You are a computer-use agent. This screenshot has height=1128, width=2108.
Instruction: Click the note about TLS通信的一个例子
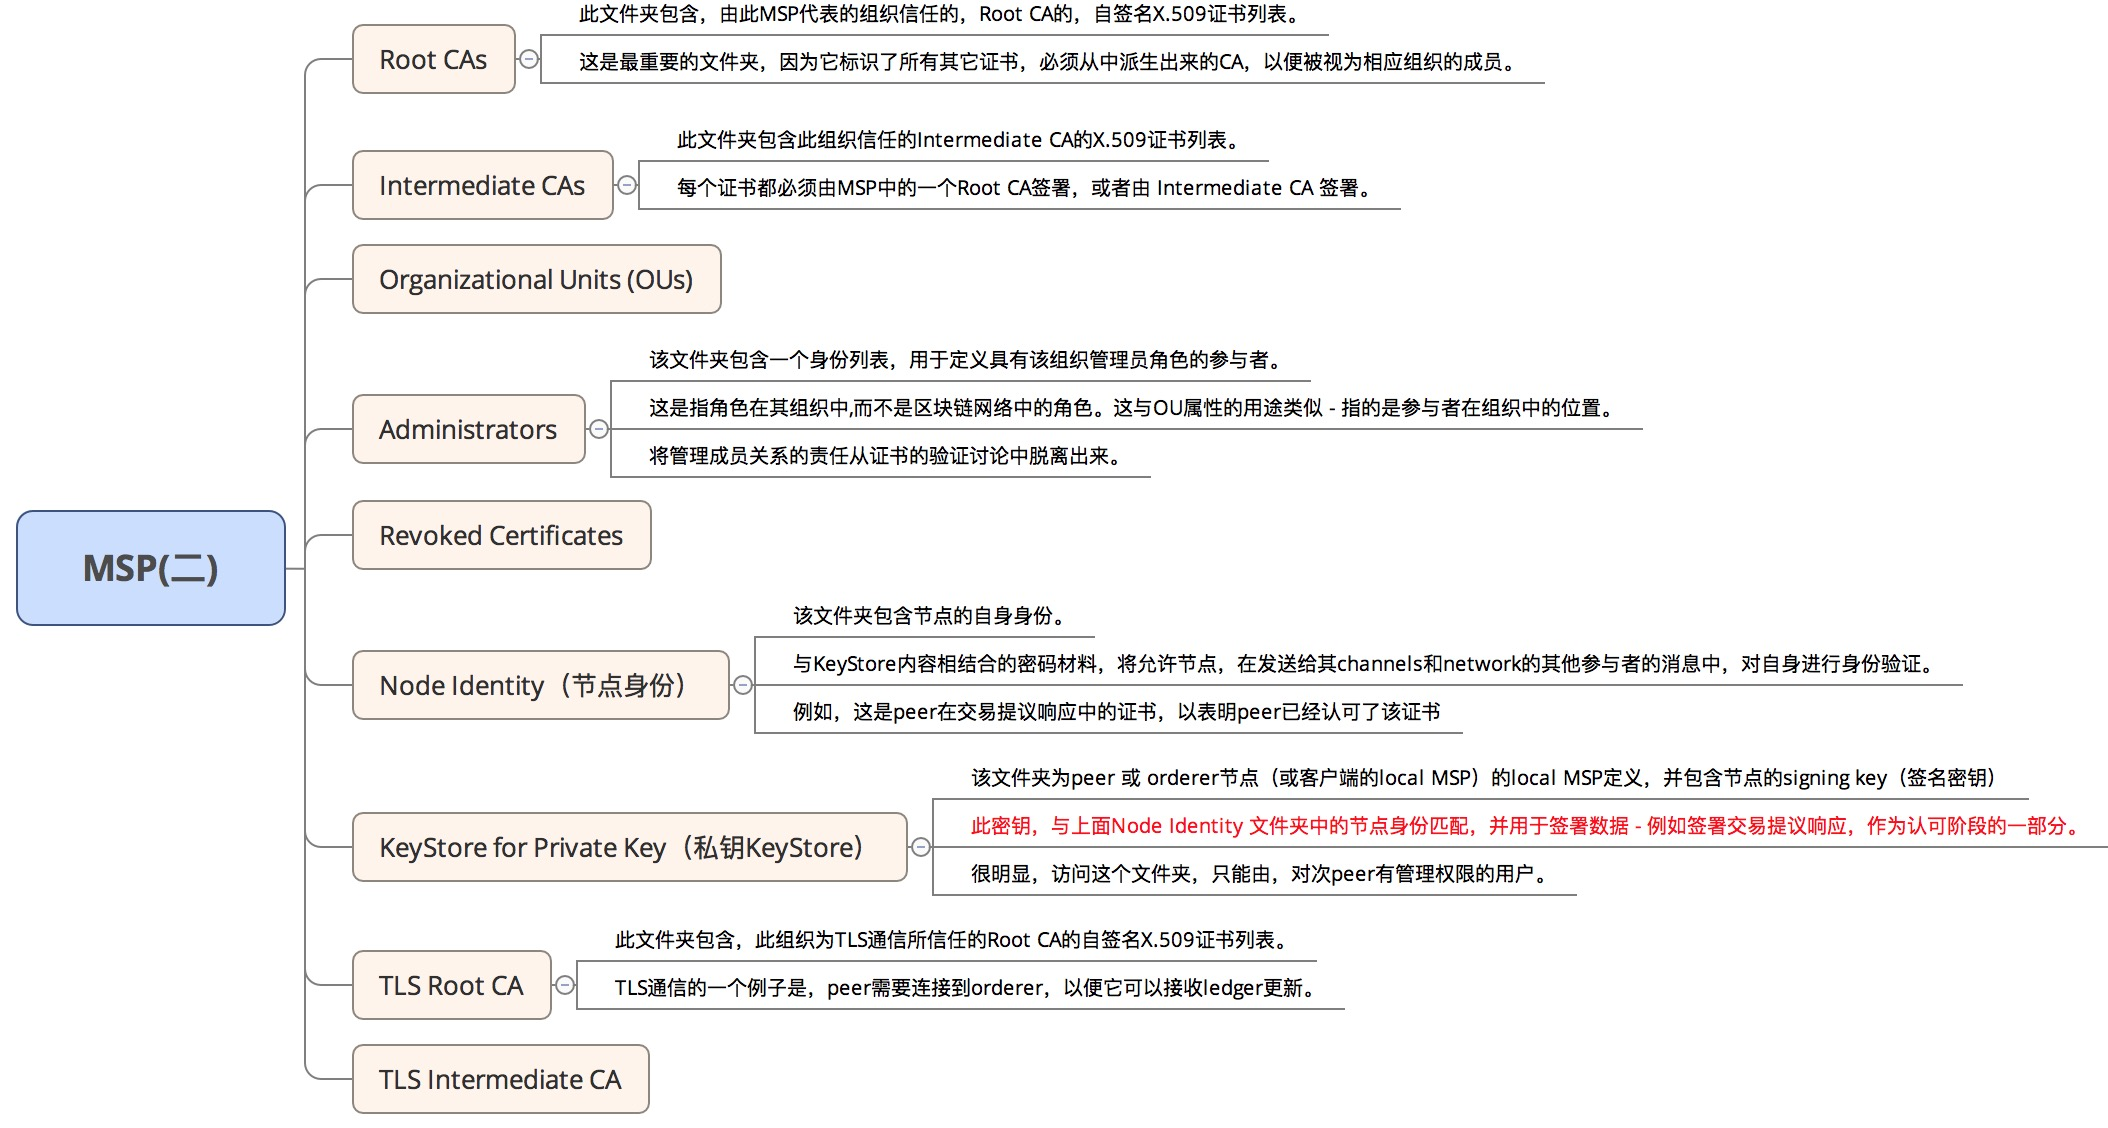(x=964, y=988)
